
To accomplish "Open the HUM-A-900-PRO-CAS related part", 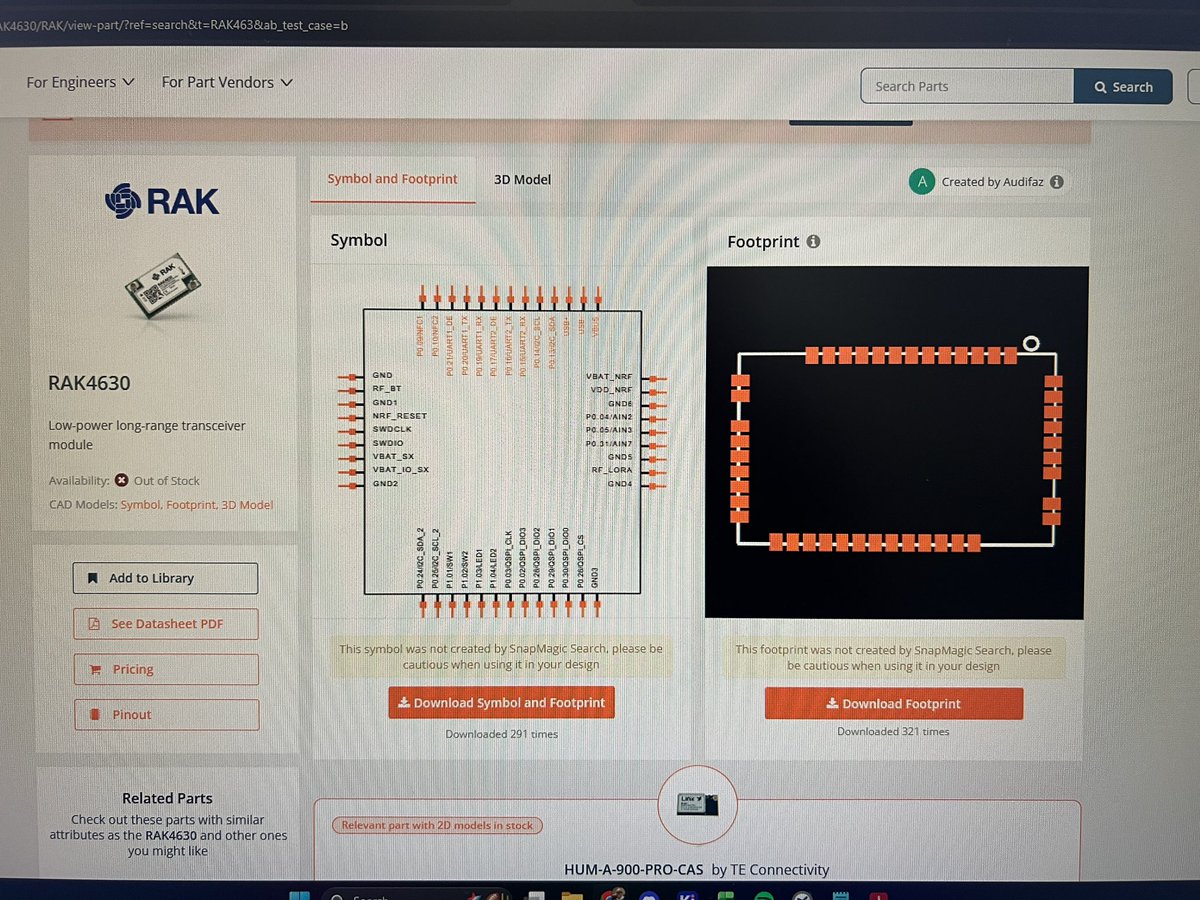I will (634, 870).
